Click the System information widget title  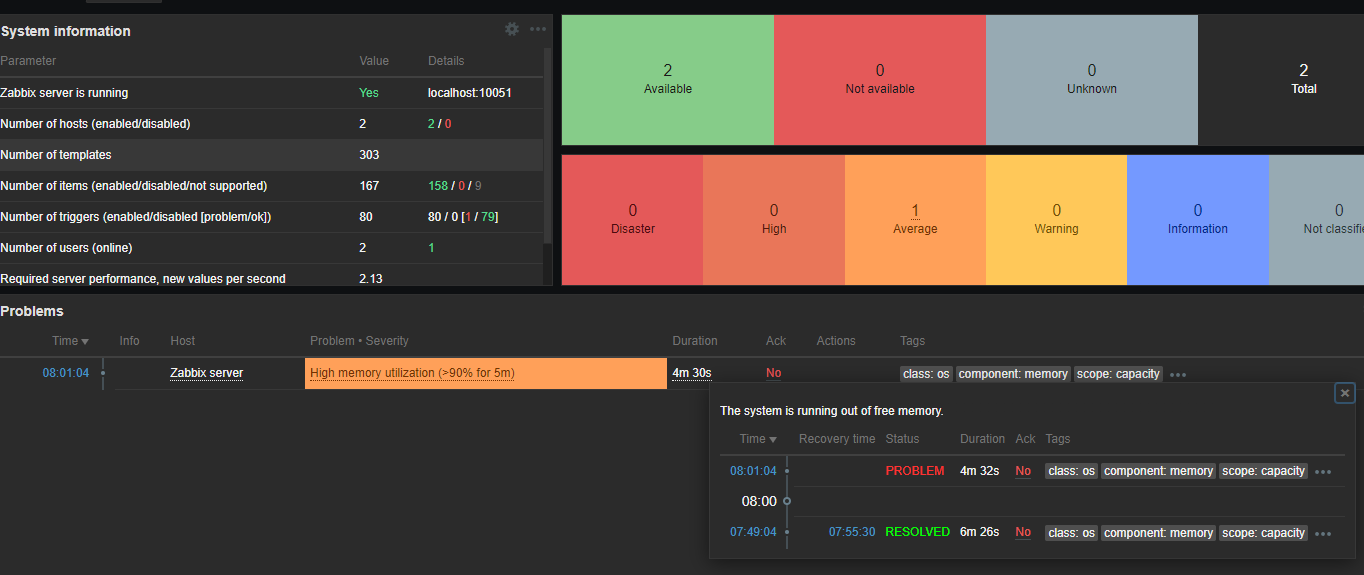point(66,31)
